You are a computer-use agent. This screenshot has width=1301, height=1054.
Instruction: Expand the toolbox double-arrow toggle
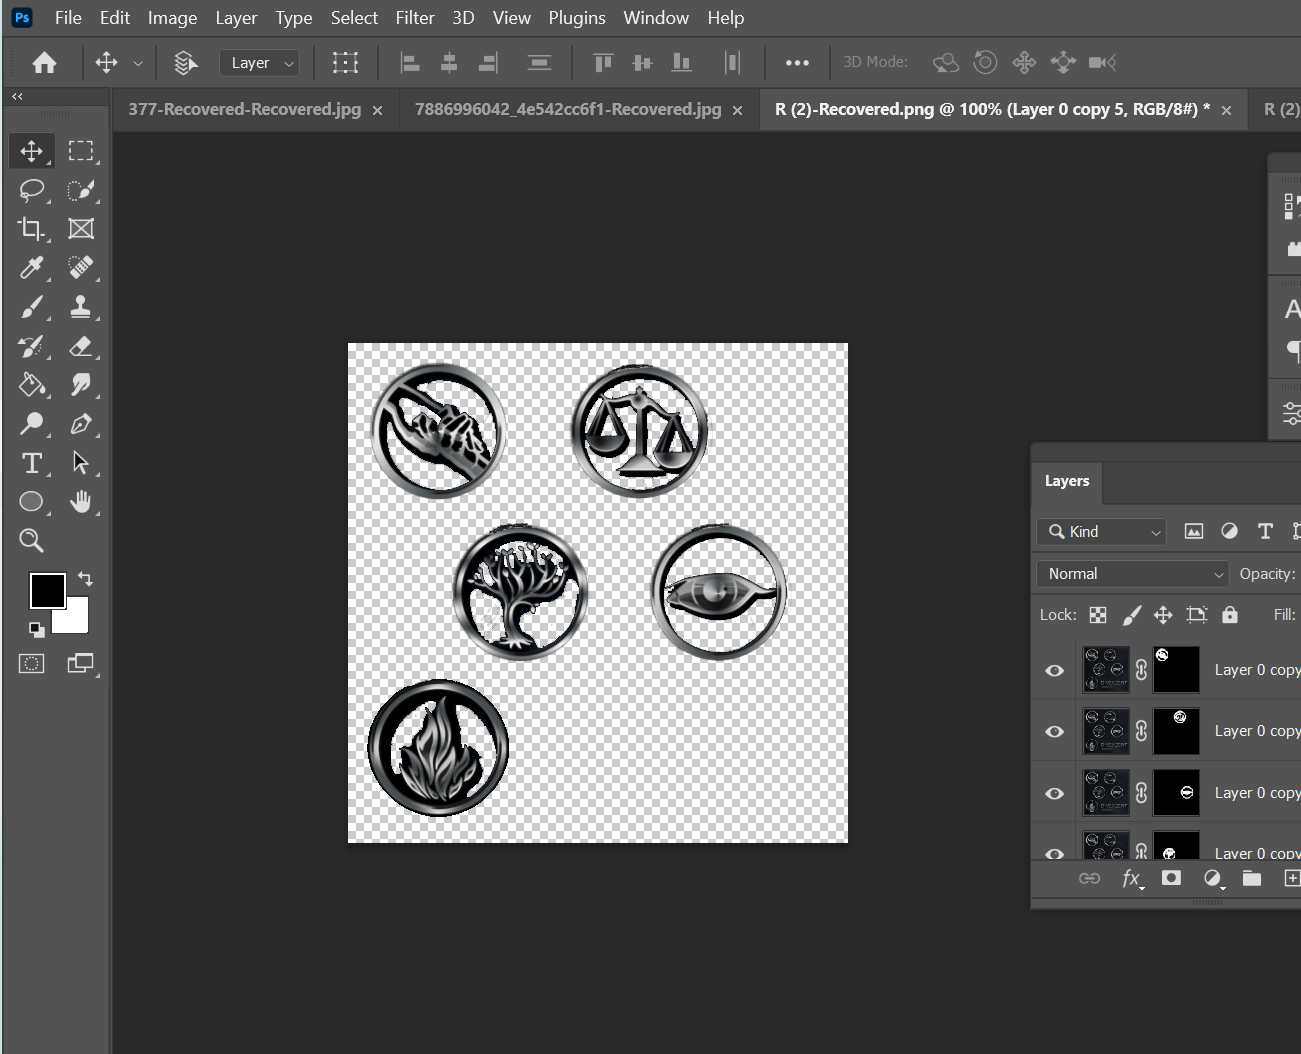click(x=17, y=96)
